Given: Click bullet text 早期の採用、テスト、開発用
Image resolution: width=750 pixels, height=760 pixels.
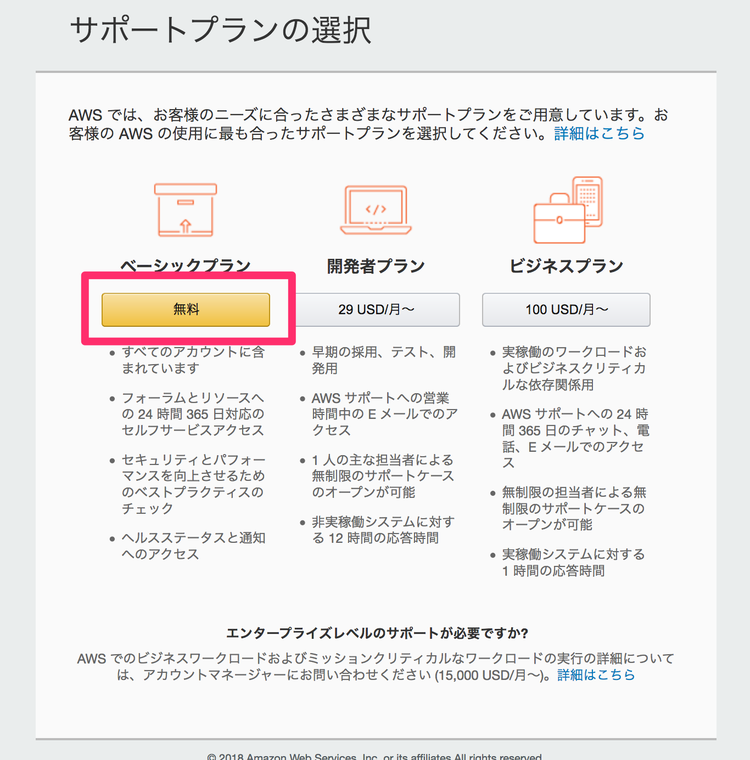Looking at the screenshot, I should click(x=384, y=360).
